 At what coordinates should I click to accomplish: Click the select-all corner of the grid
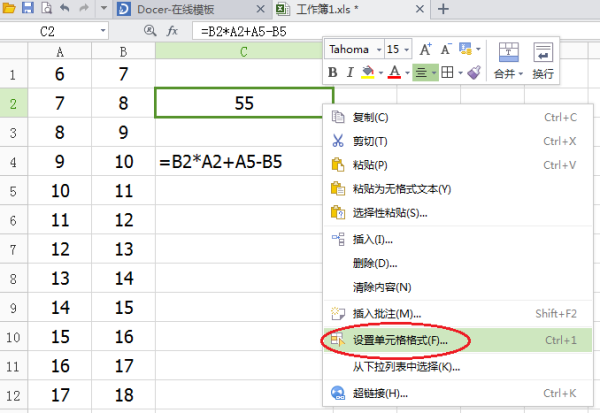tap(14, 51)
